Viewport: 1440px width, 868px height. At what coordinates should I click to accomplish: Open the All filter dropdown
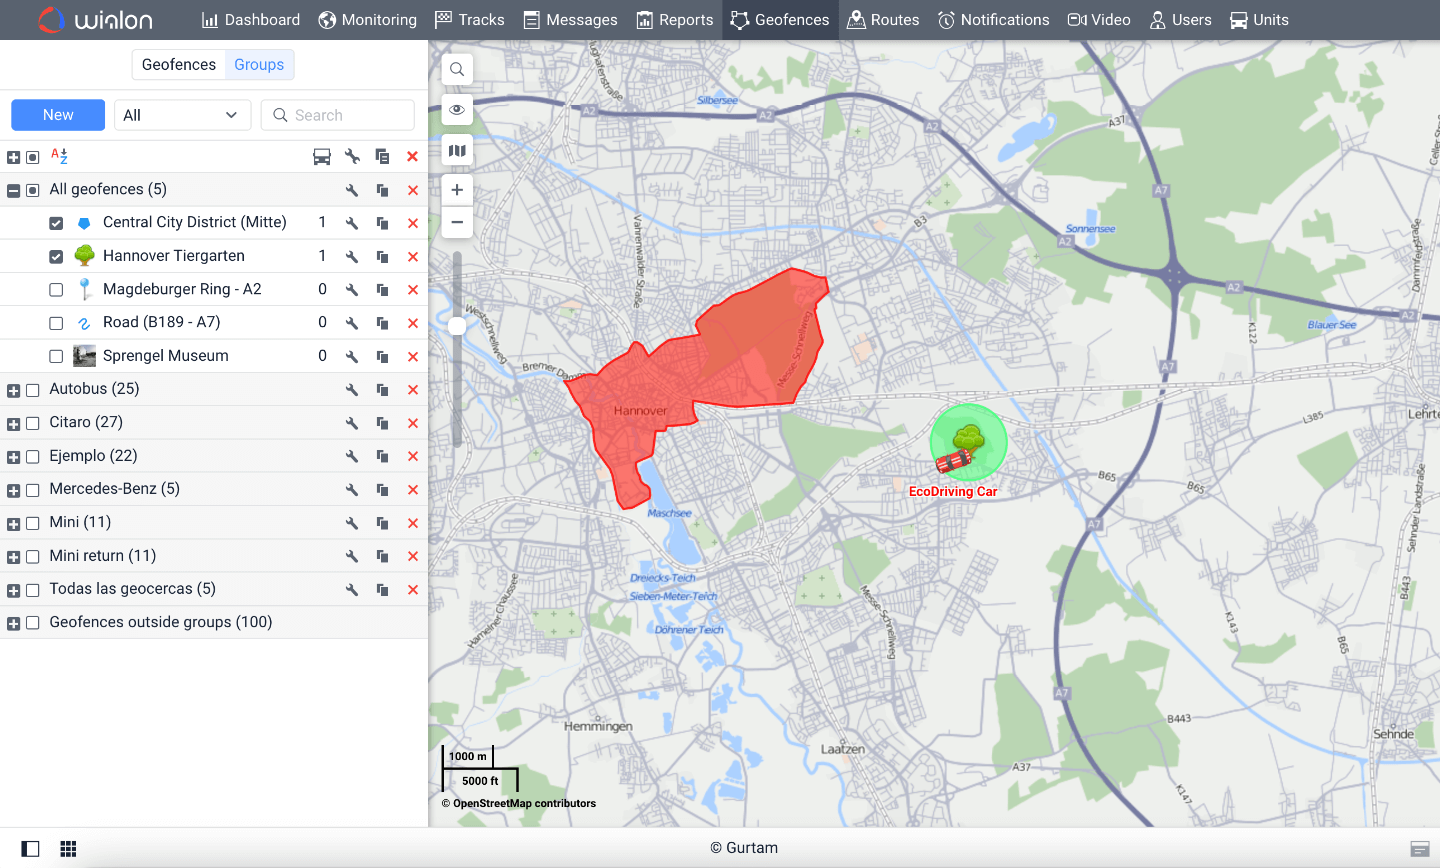point(182,115)
